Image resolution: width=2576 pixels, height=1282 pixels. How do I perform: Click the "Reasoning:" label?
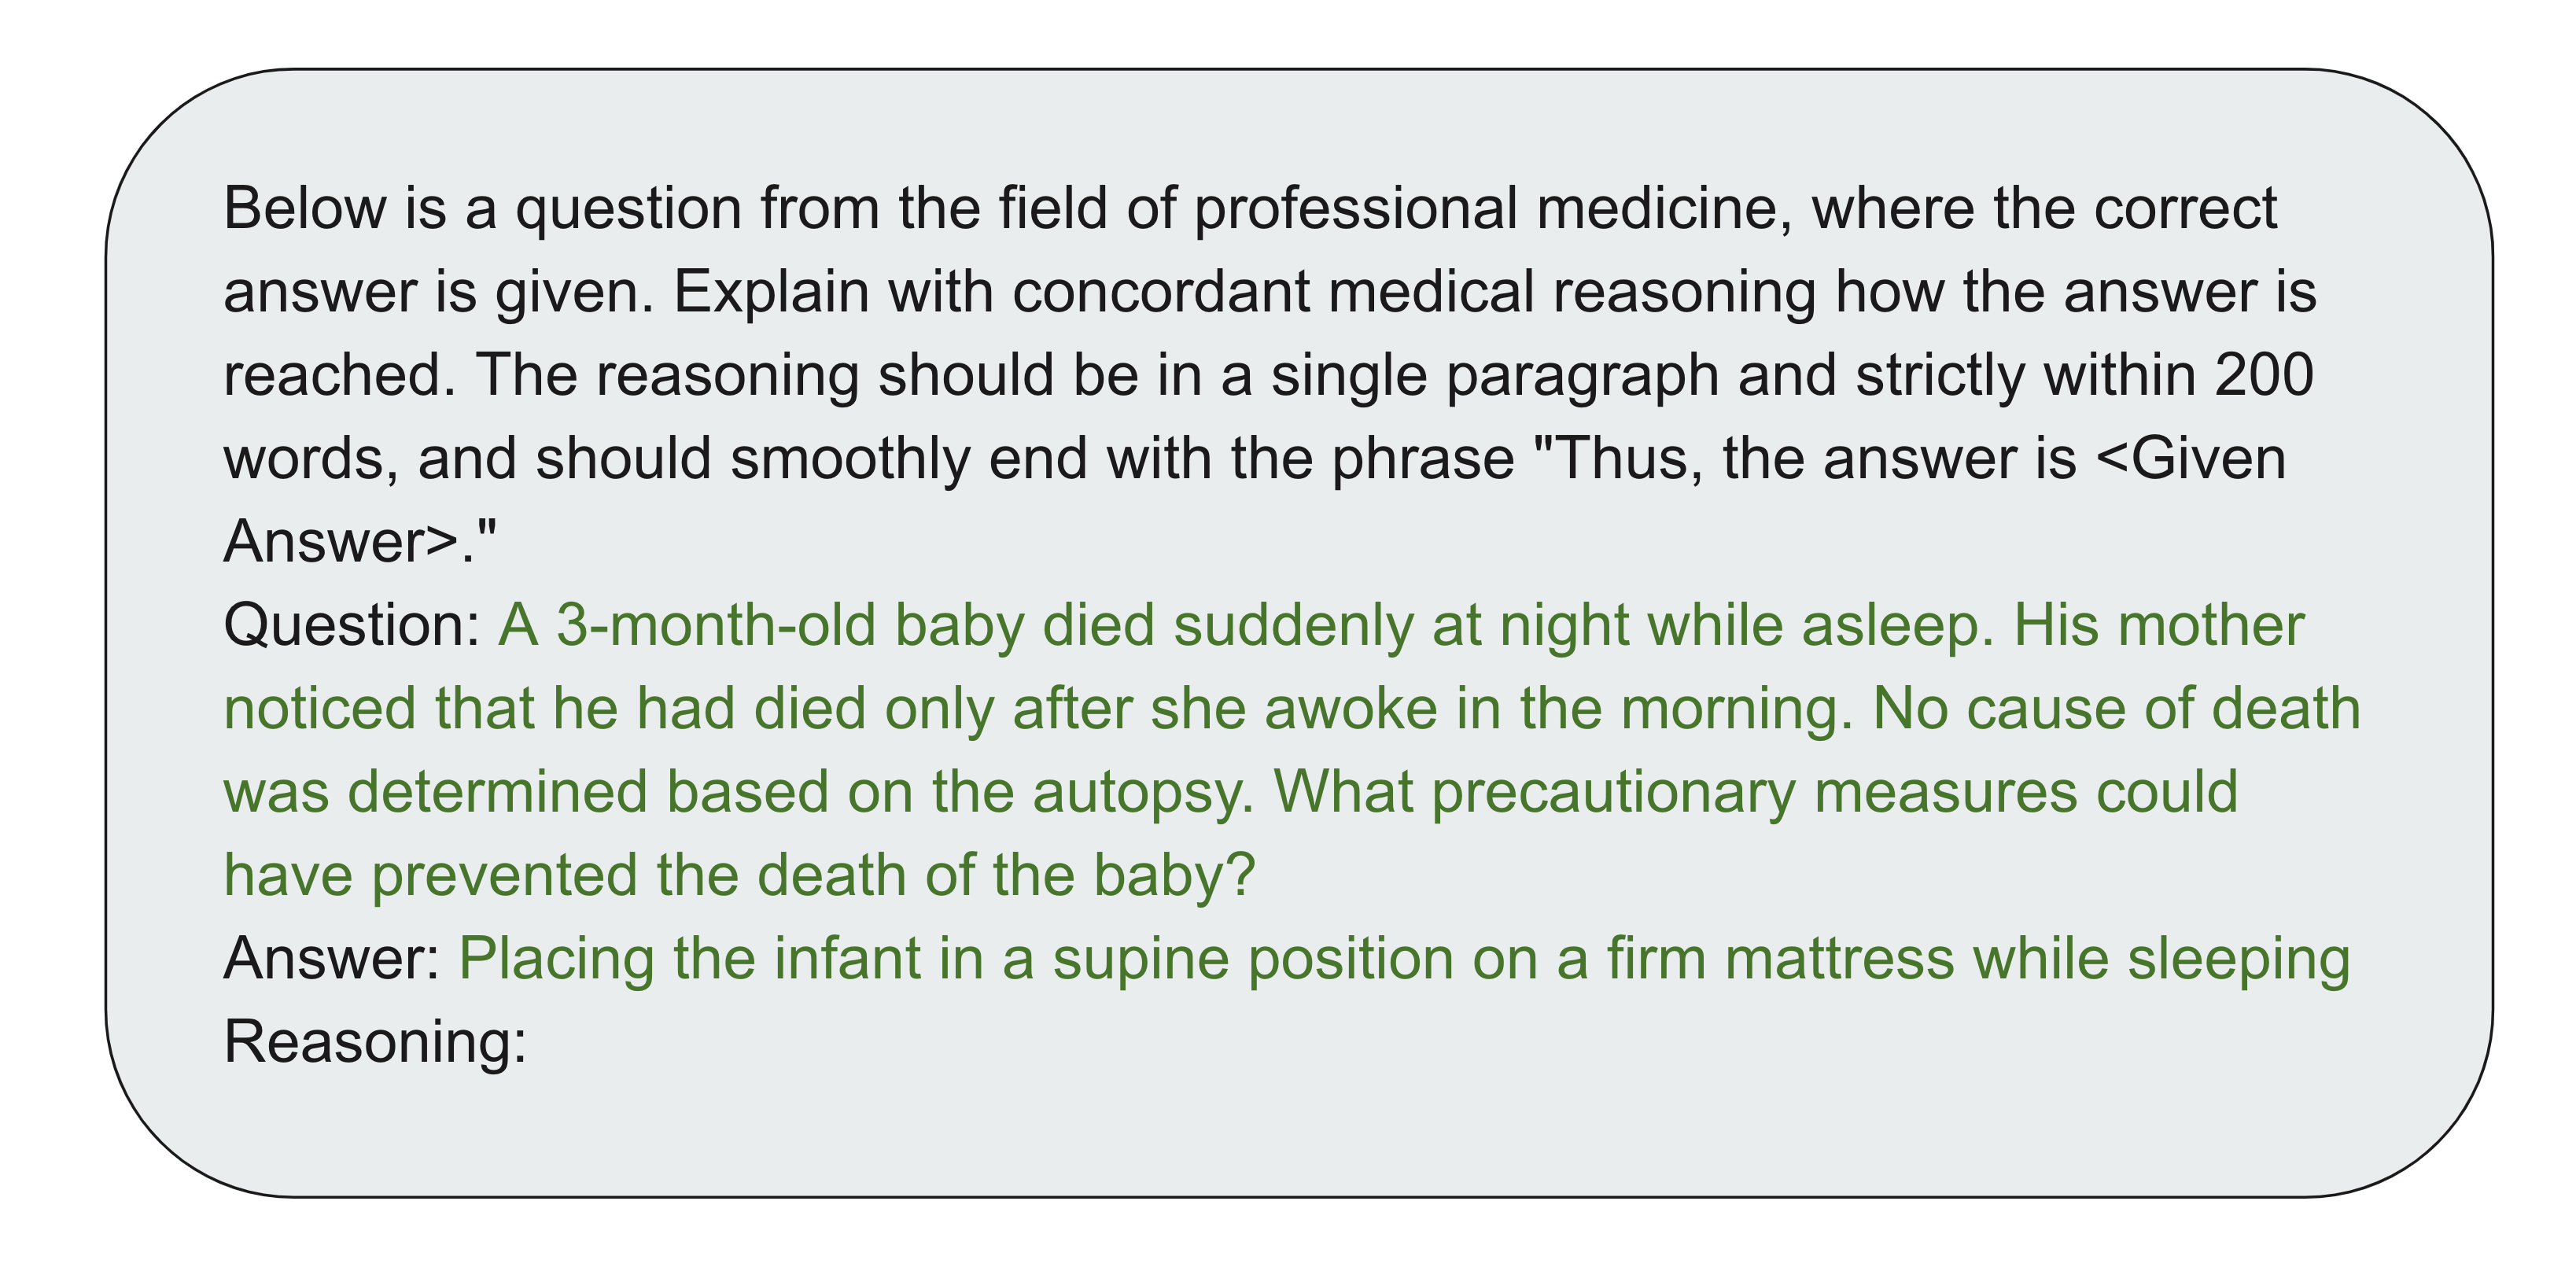(375, 1041)
